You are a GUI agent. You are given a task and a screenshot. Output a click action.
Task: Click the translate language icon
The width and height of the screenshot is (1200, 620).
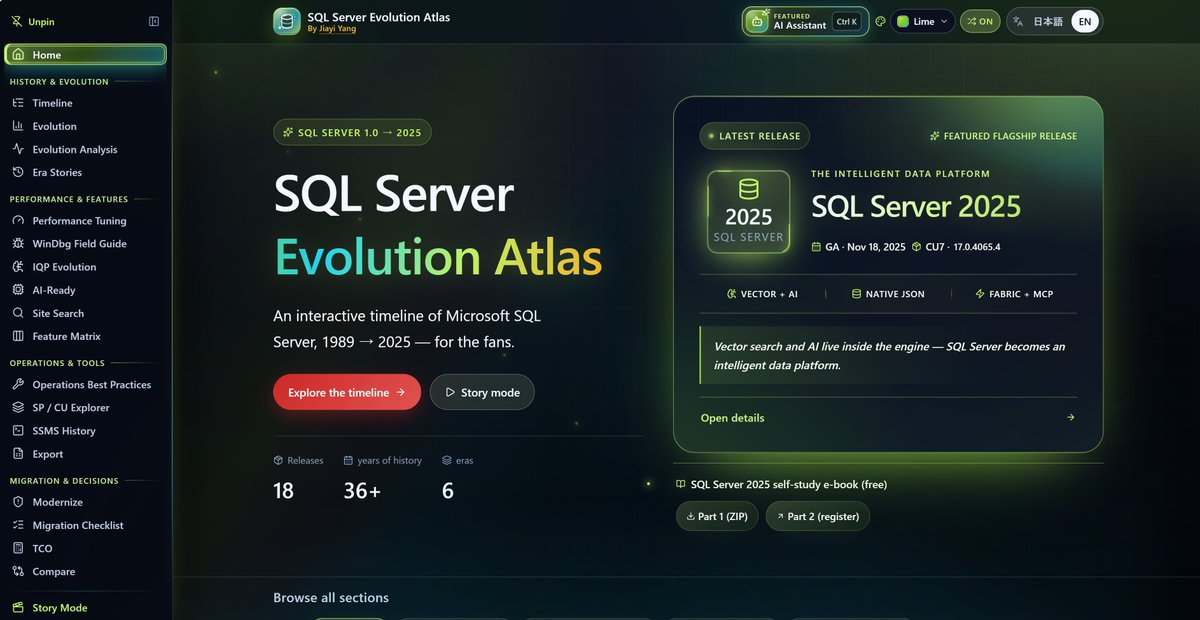1019,21
